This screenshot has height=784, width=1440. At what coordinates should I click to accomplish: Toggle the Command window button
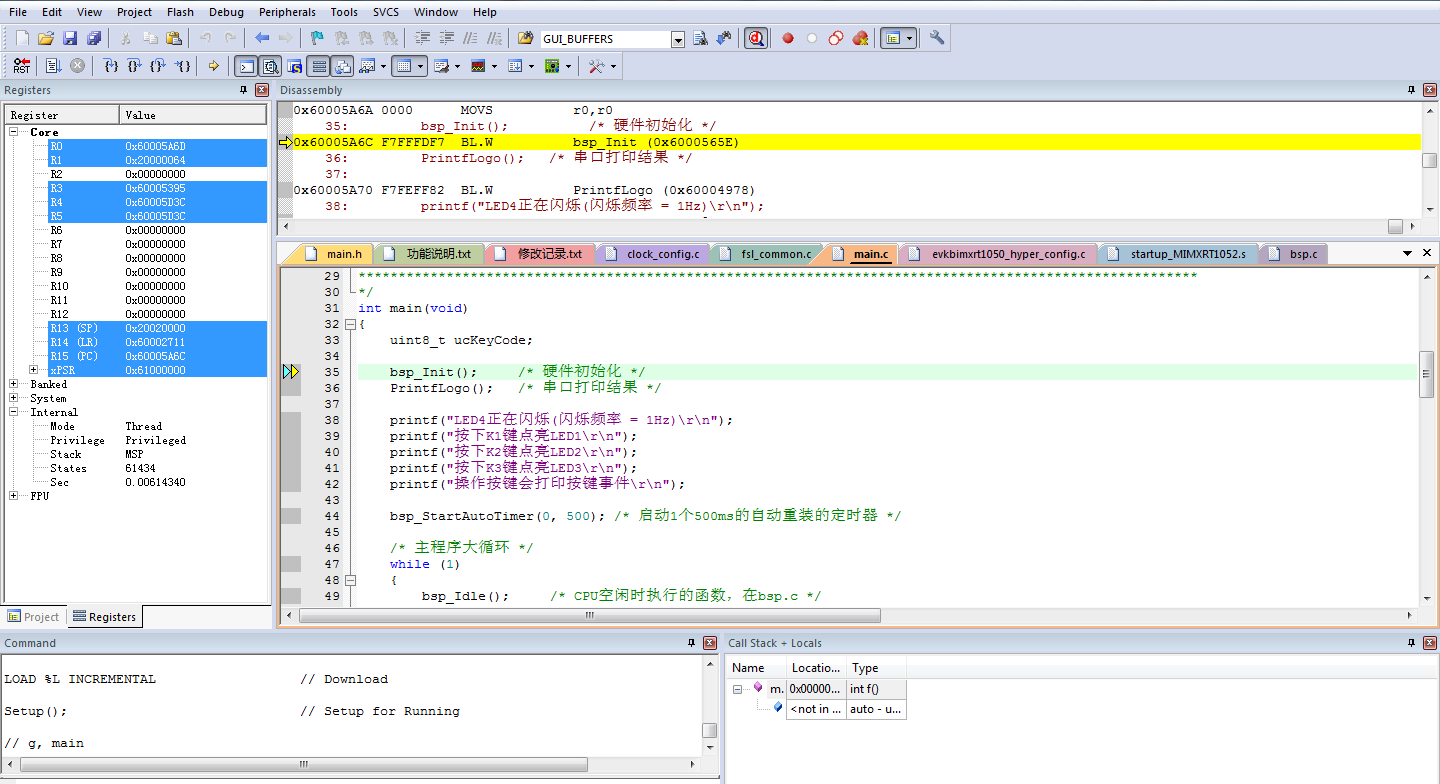pos(246,66)
